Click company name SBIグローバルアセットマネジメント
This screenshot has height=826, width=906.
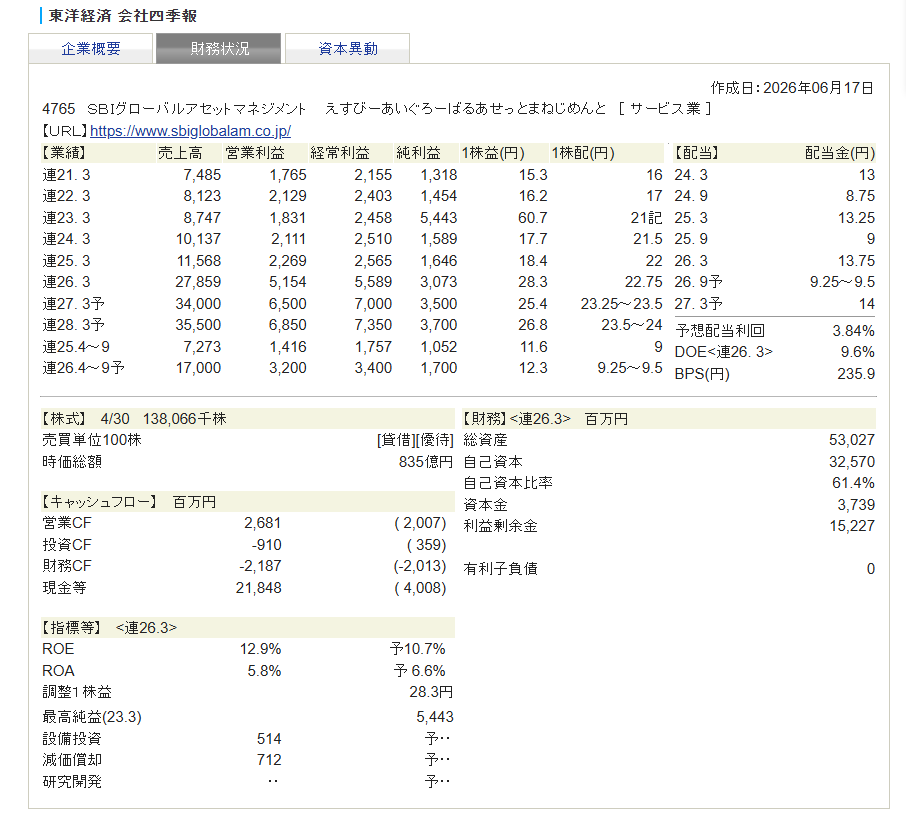[x=196, y=109]
